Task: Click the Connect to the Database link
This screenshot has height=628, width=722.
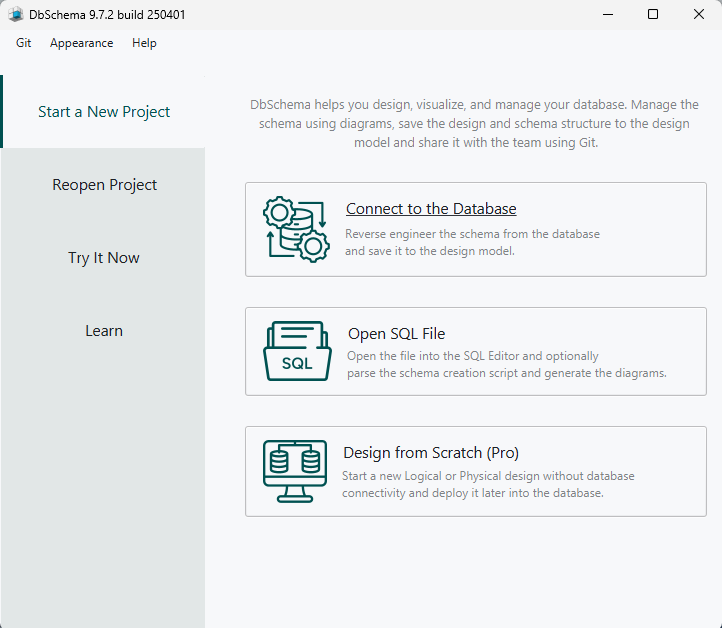Action: 431,209
